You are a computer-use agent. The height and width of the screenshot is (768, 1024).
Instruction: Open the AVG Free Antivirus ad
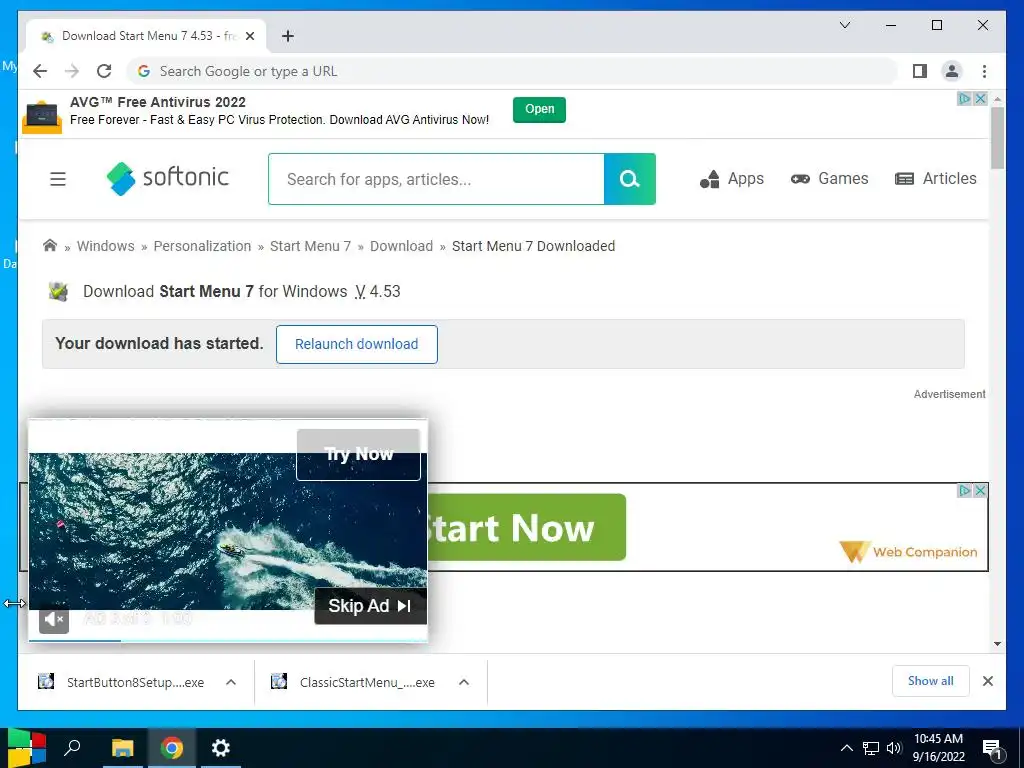(539, 109)
